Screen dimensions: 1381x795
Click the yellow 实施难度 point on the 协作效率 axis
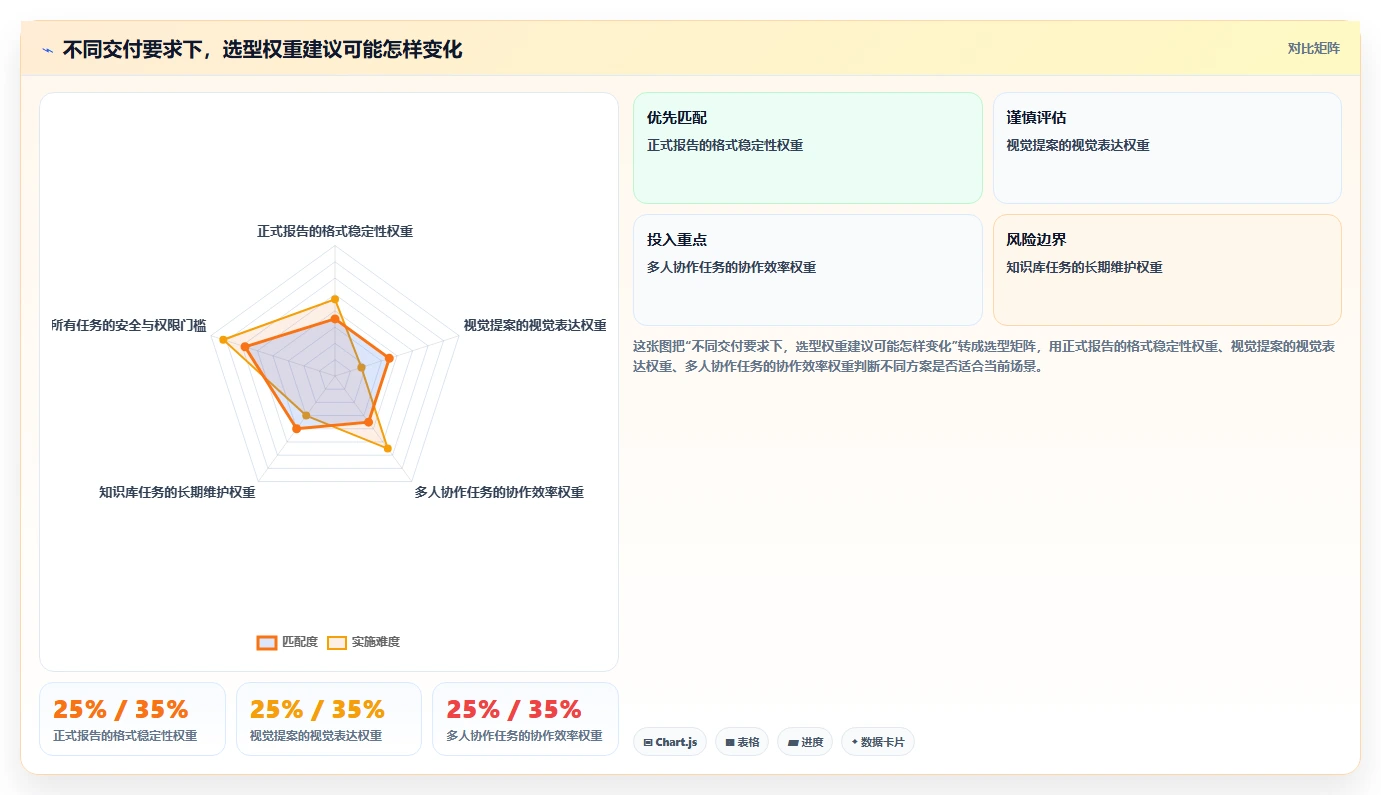(388, 449)
